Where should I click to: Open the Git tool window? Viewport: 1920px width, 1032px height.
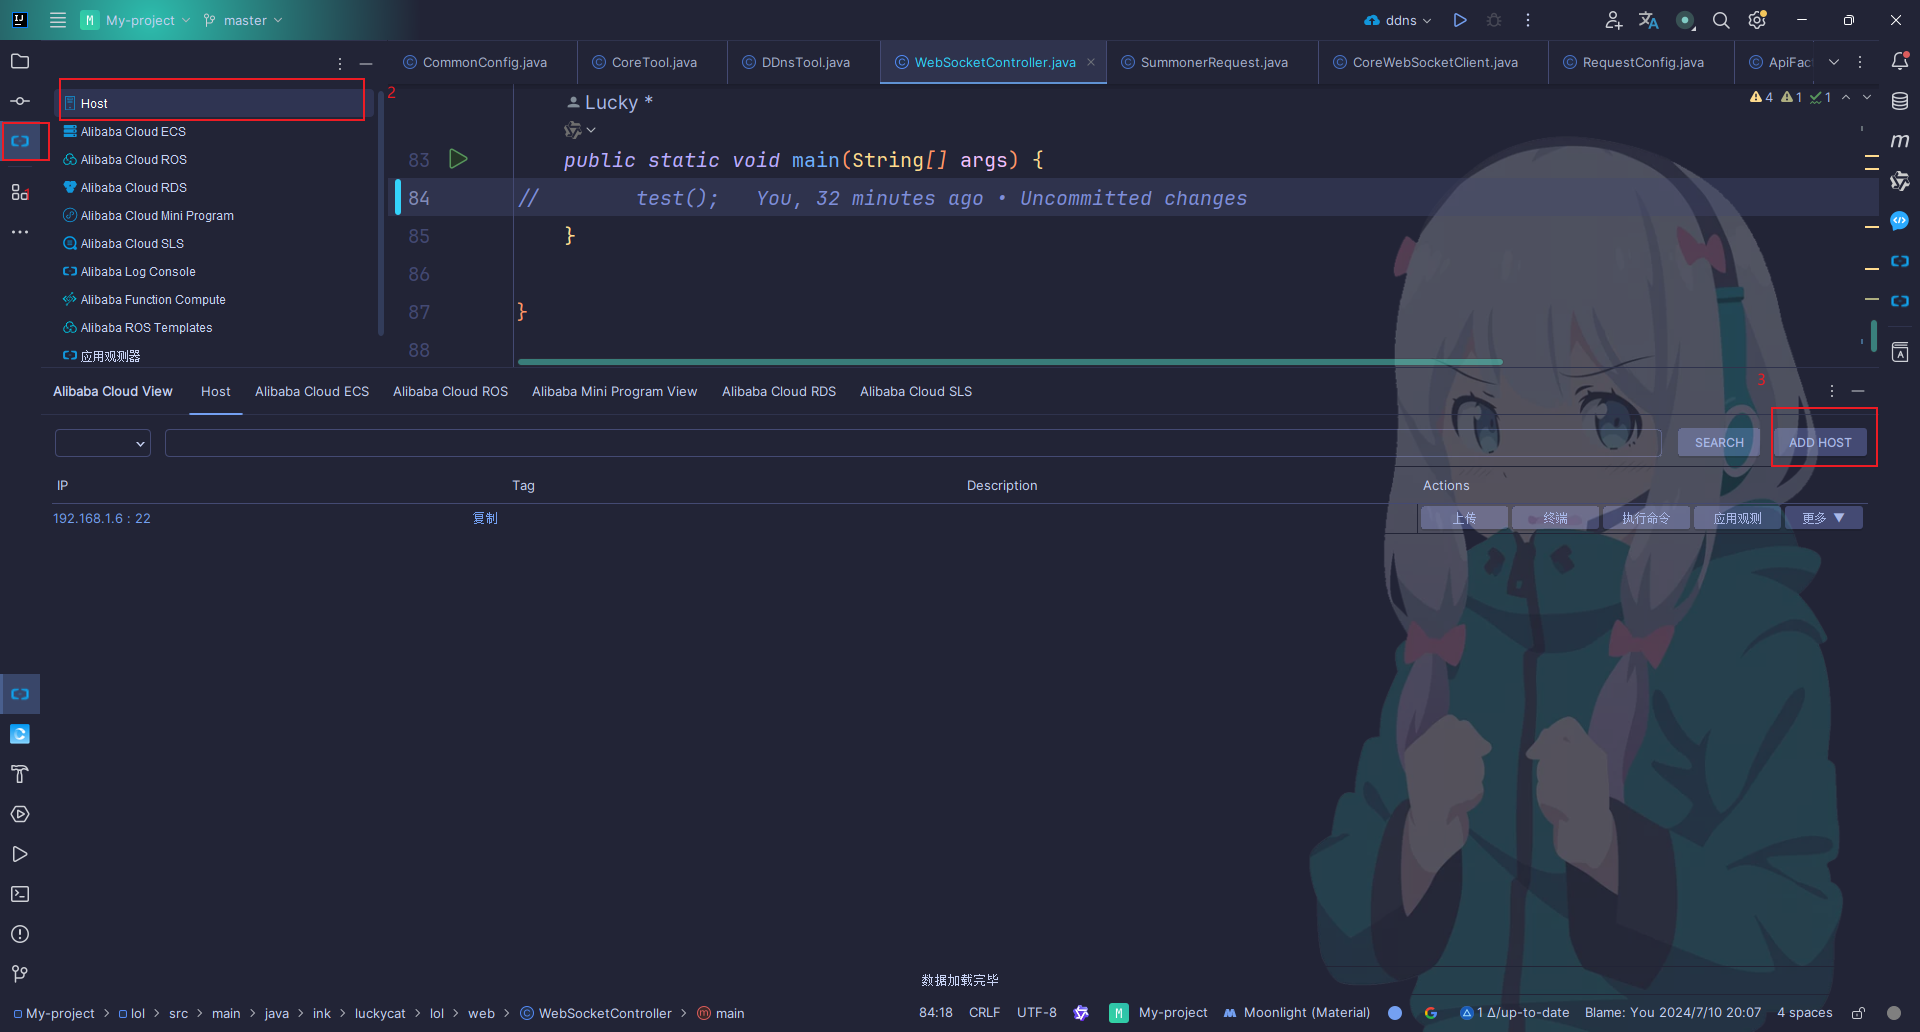[20, 973]
